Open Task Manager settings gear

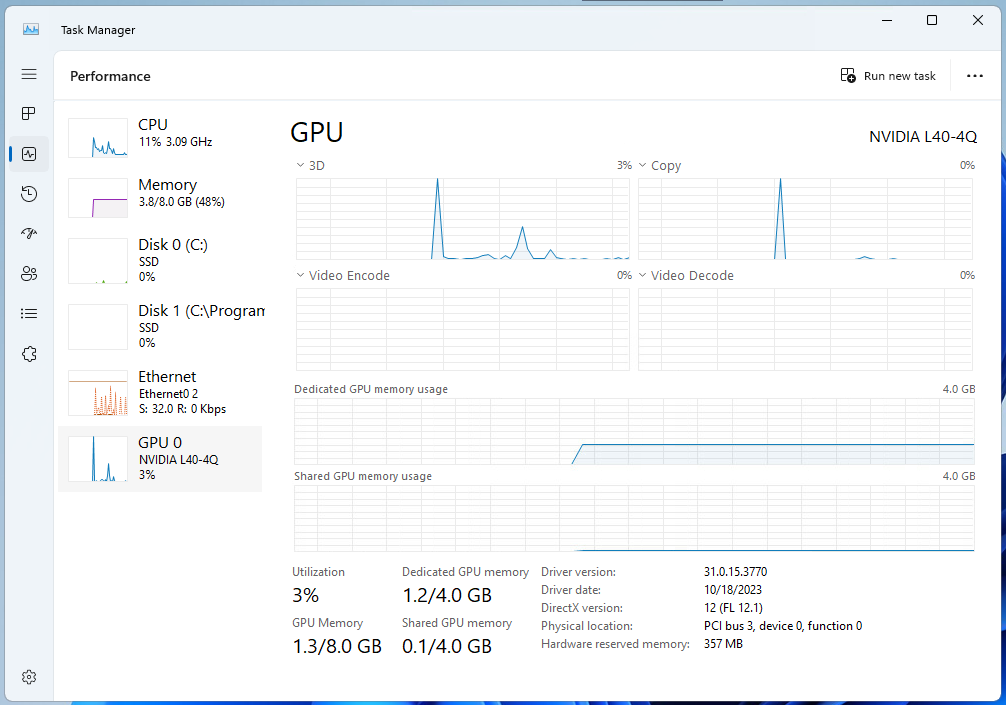pyautogui.click(x=29, y=677)
